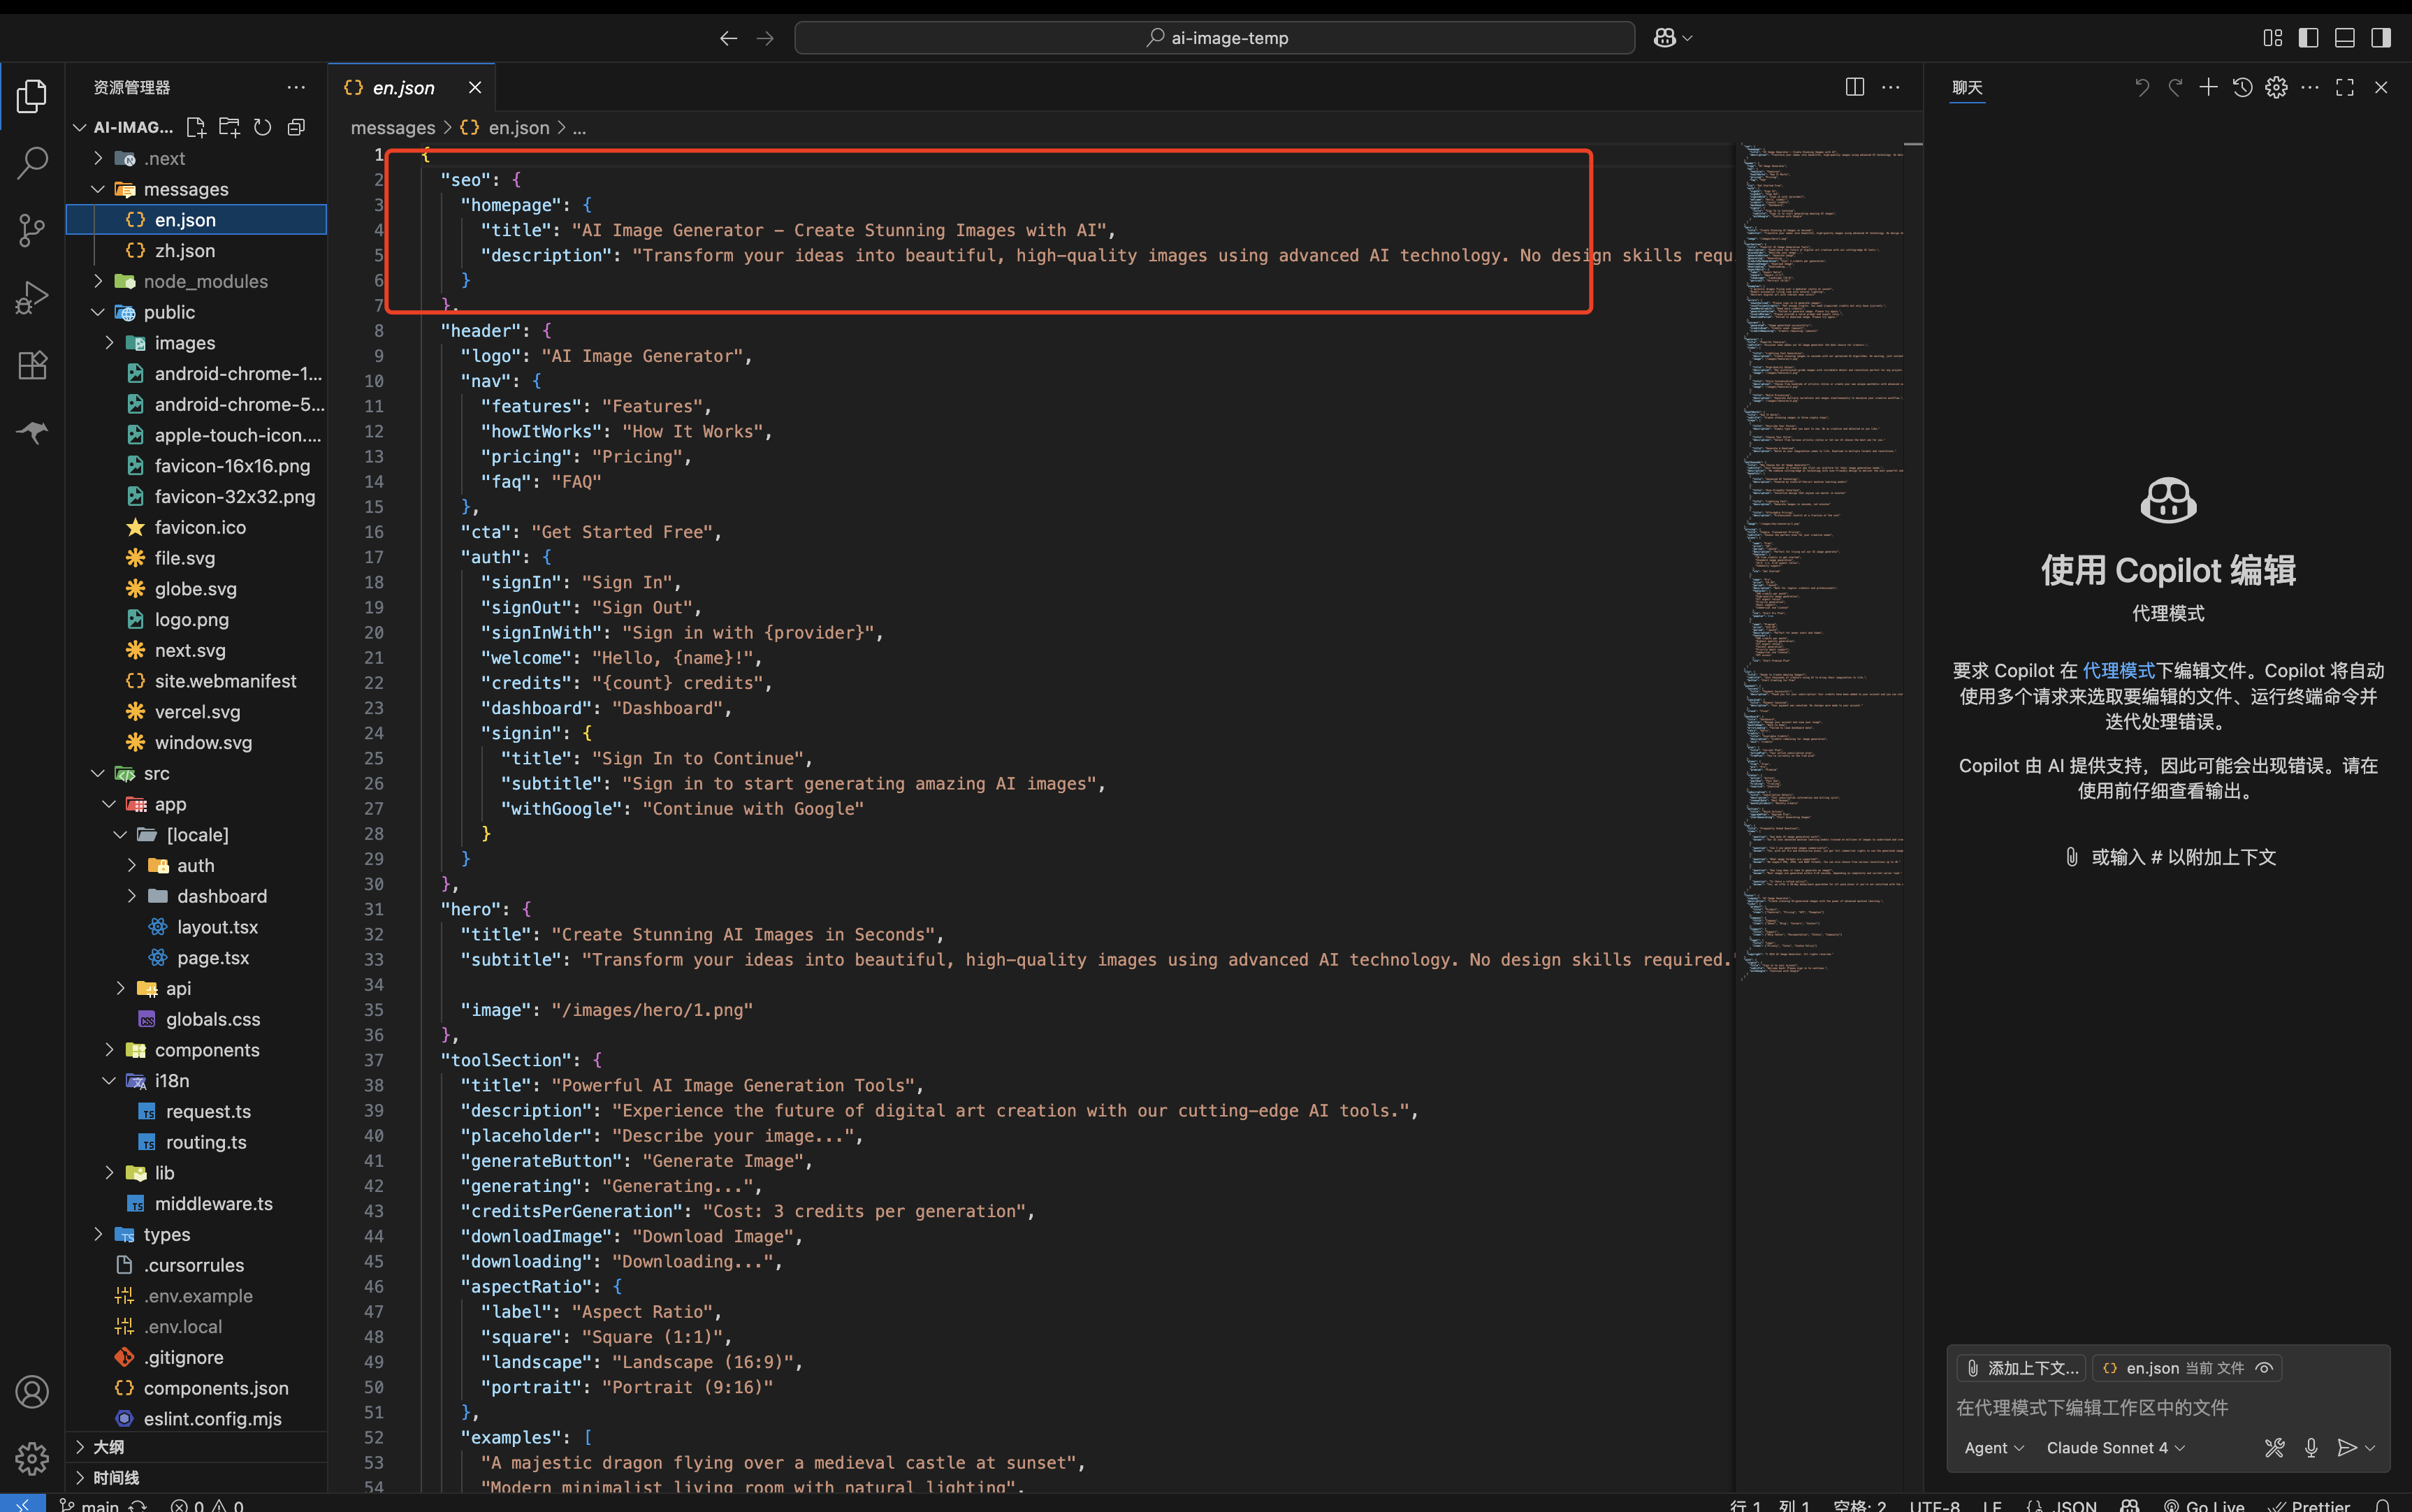Create a new file in explorer

pos(196,127)
